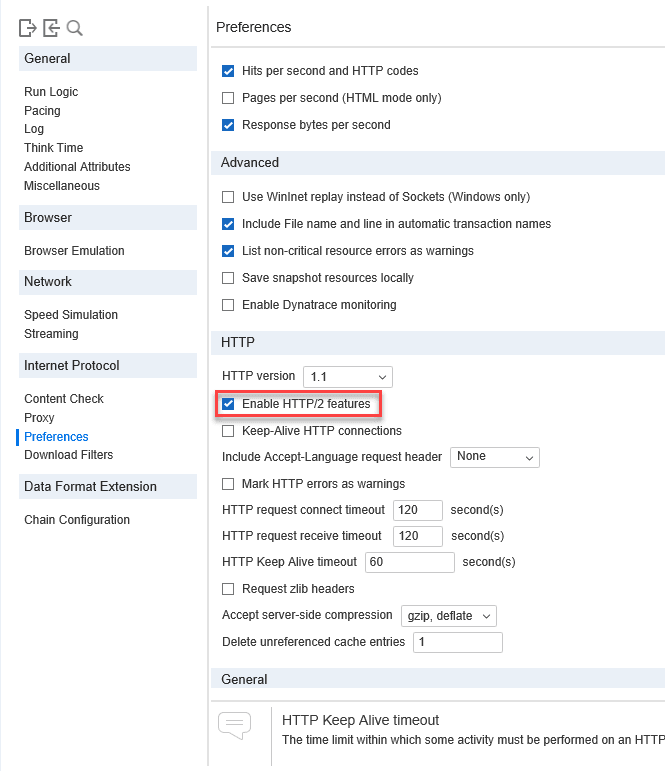Open Run Logic settings
The image size is (665, 771).
coord(51,92)
